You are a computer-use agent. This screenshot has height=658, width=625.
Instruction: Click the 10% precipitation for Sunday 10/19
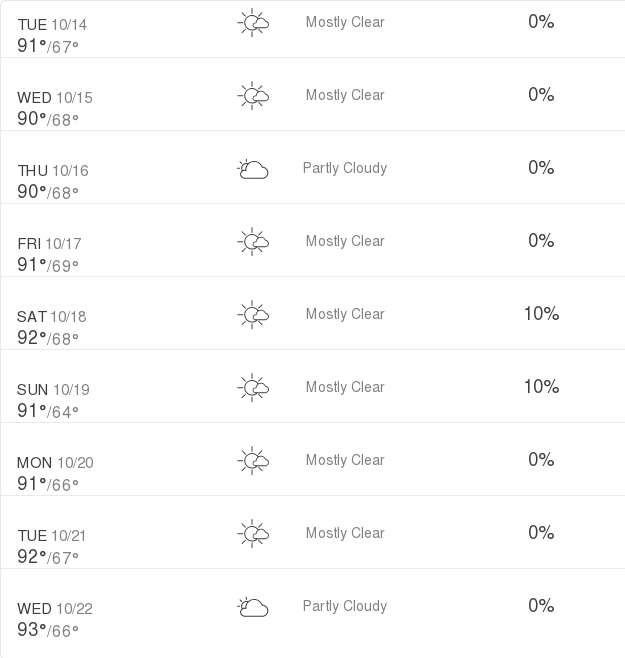[541, 387]
